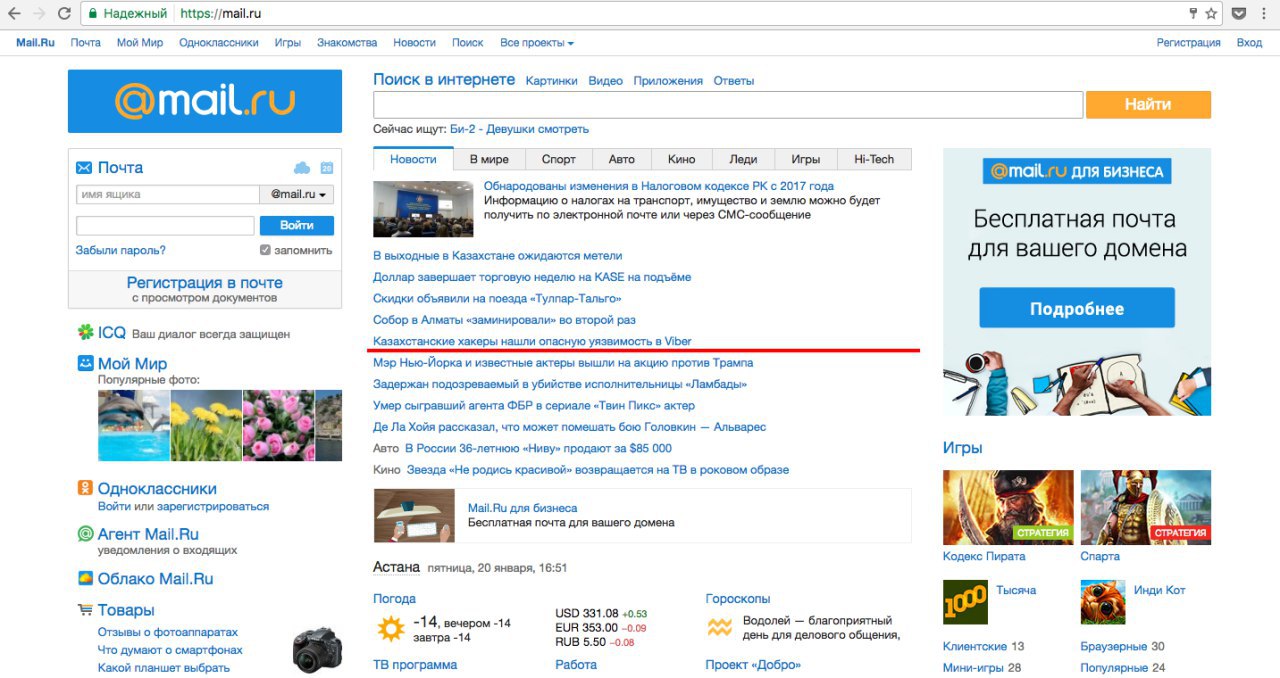The width and height of the screenshot is (1280, 678).
Task: Click the internet search input field
Action: coord(728,105)
